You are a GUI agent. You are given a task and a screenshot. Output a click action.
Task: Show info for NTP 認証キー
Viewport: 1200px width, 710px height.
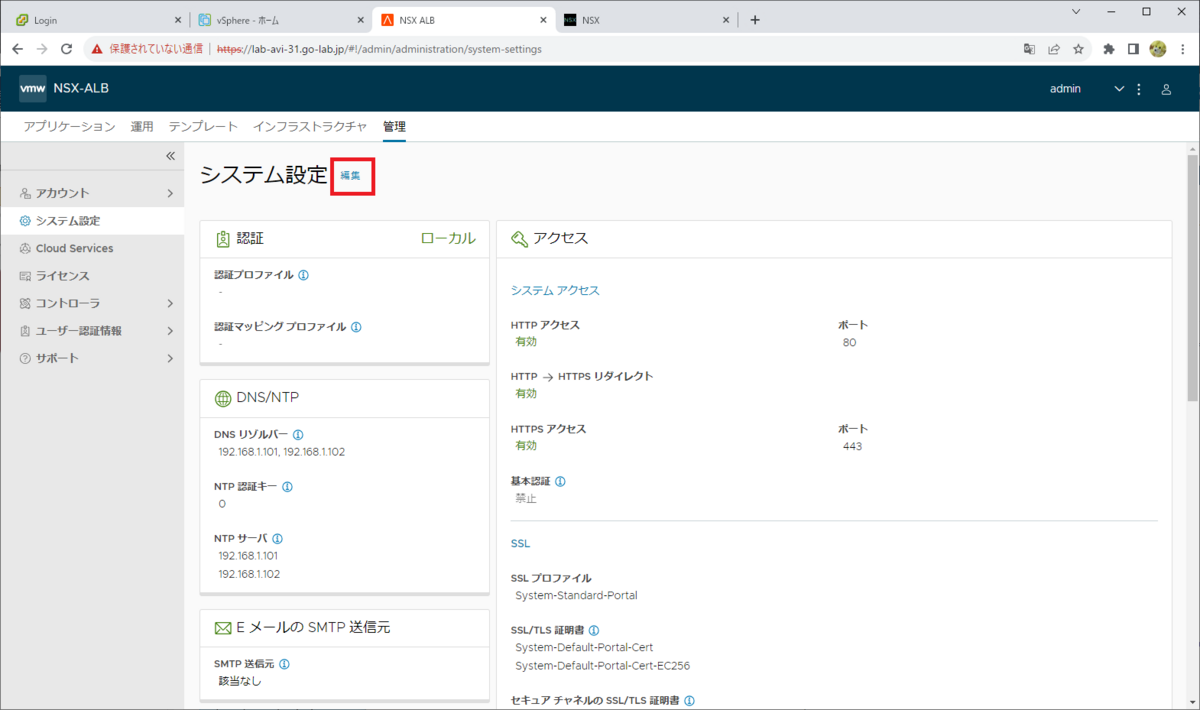pos(287,487)
